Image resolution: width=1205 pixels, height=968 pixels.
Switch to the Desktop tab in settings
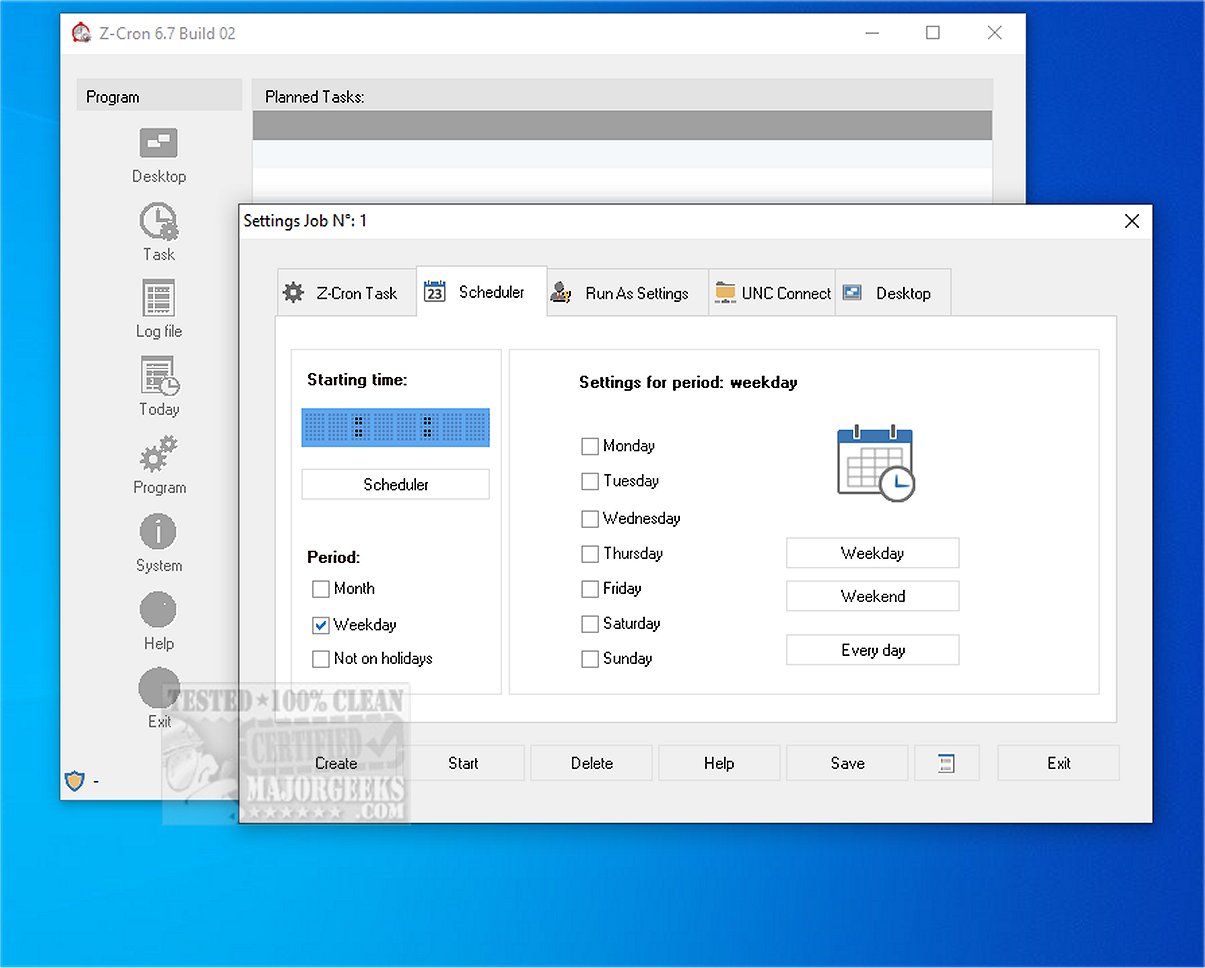(x=892, y=293)
